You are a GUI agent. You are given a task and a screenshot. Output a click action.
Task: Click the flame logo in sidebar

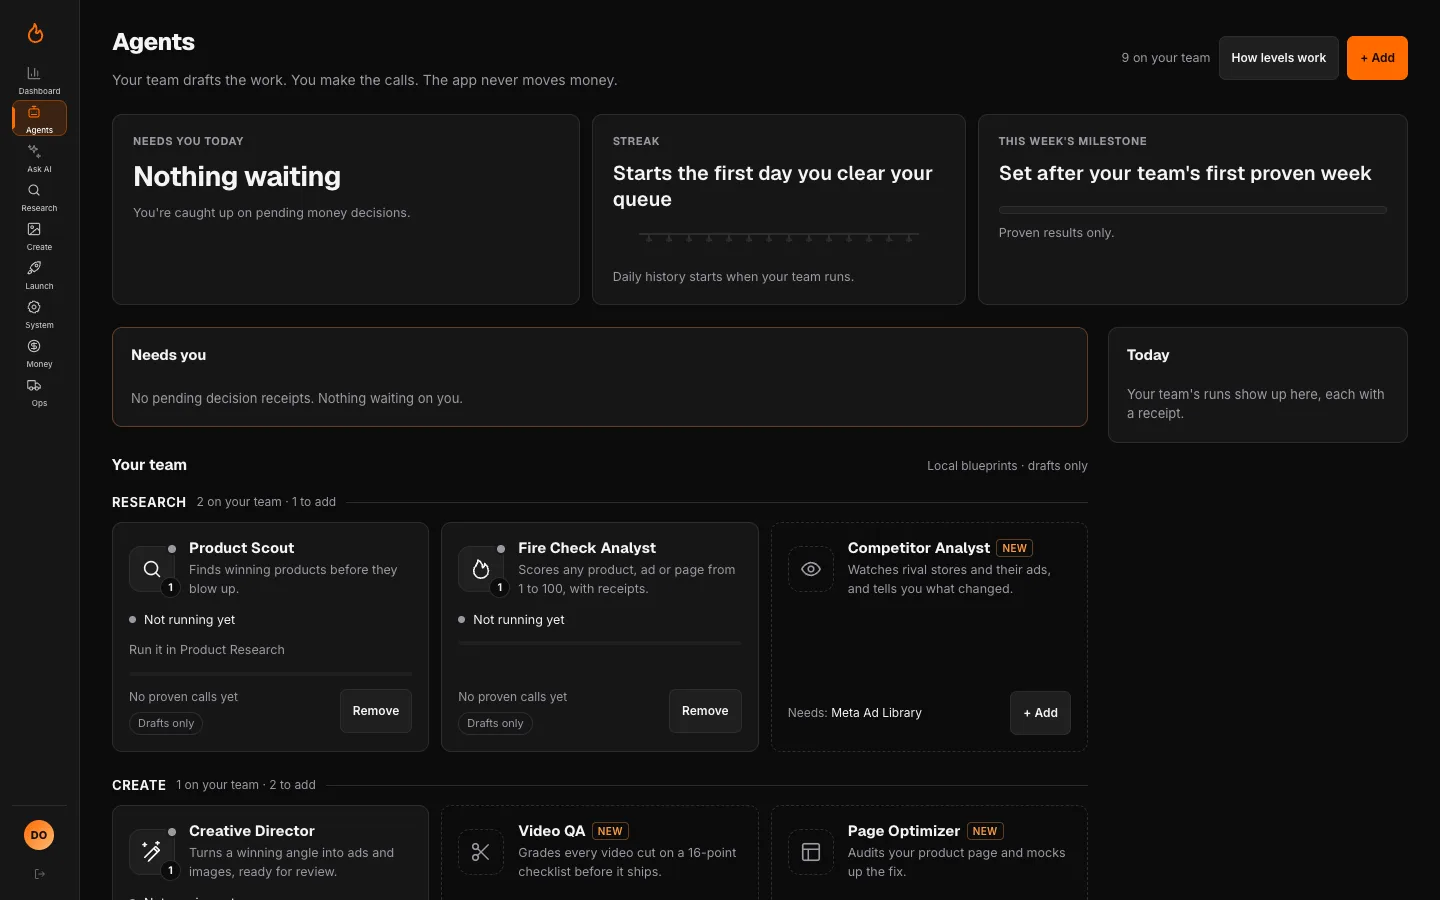(x=35, y=33)
